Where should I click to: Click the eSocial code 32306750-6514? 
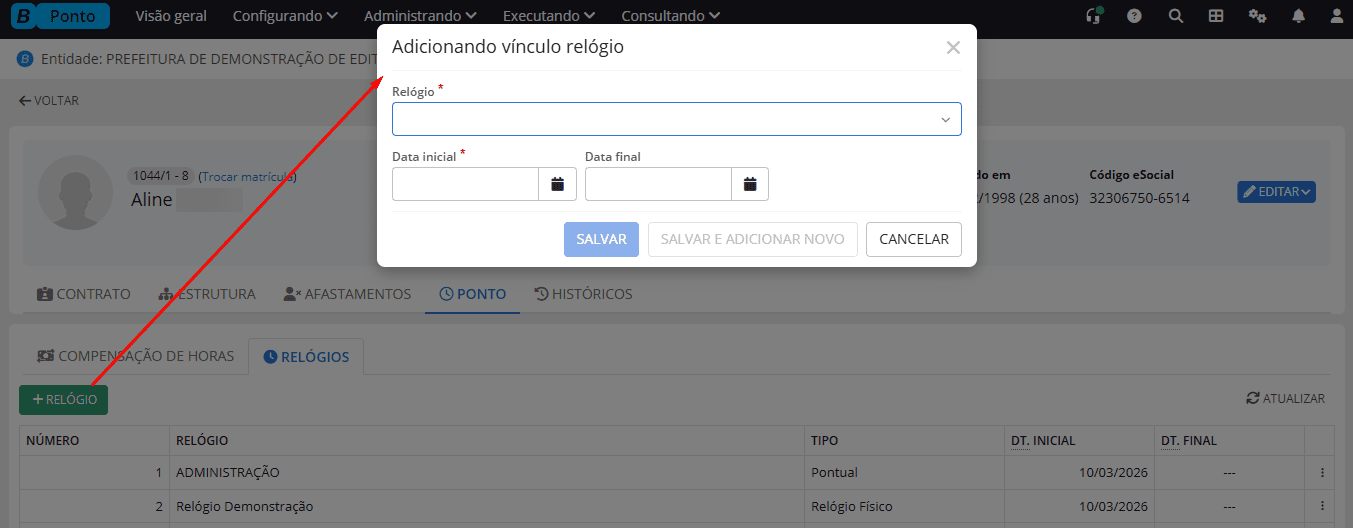pos(1140,198)
